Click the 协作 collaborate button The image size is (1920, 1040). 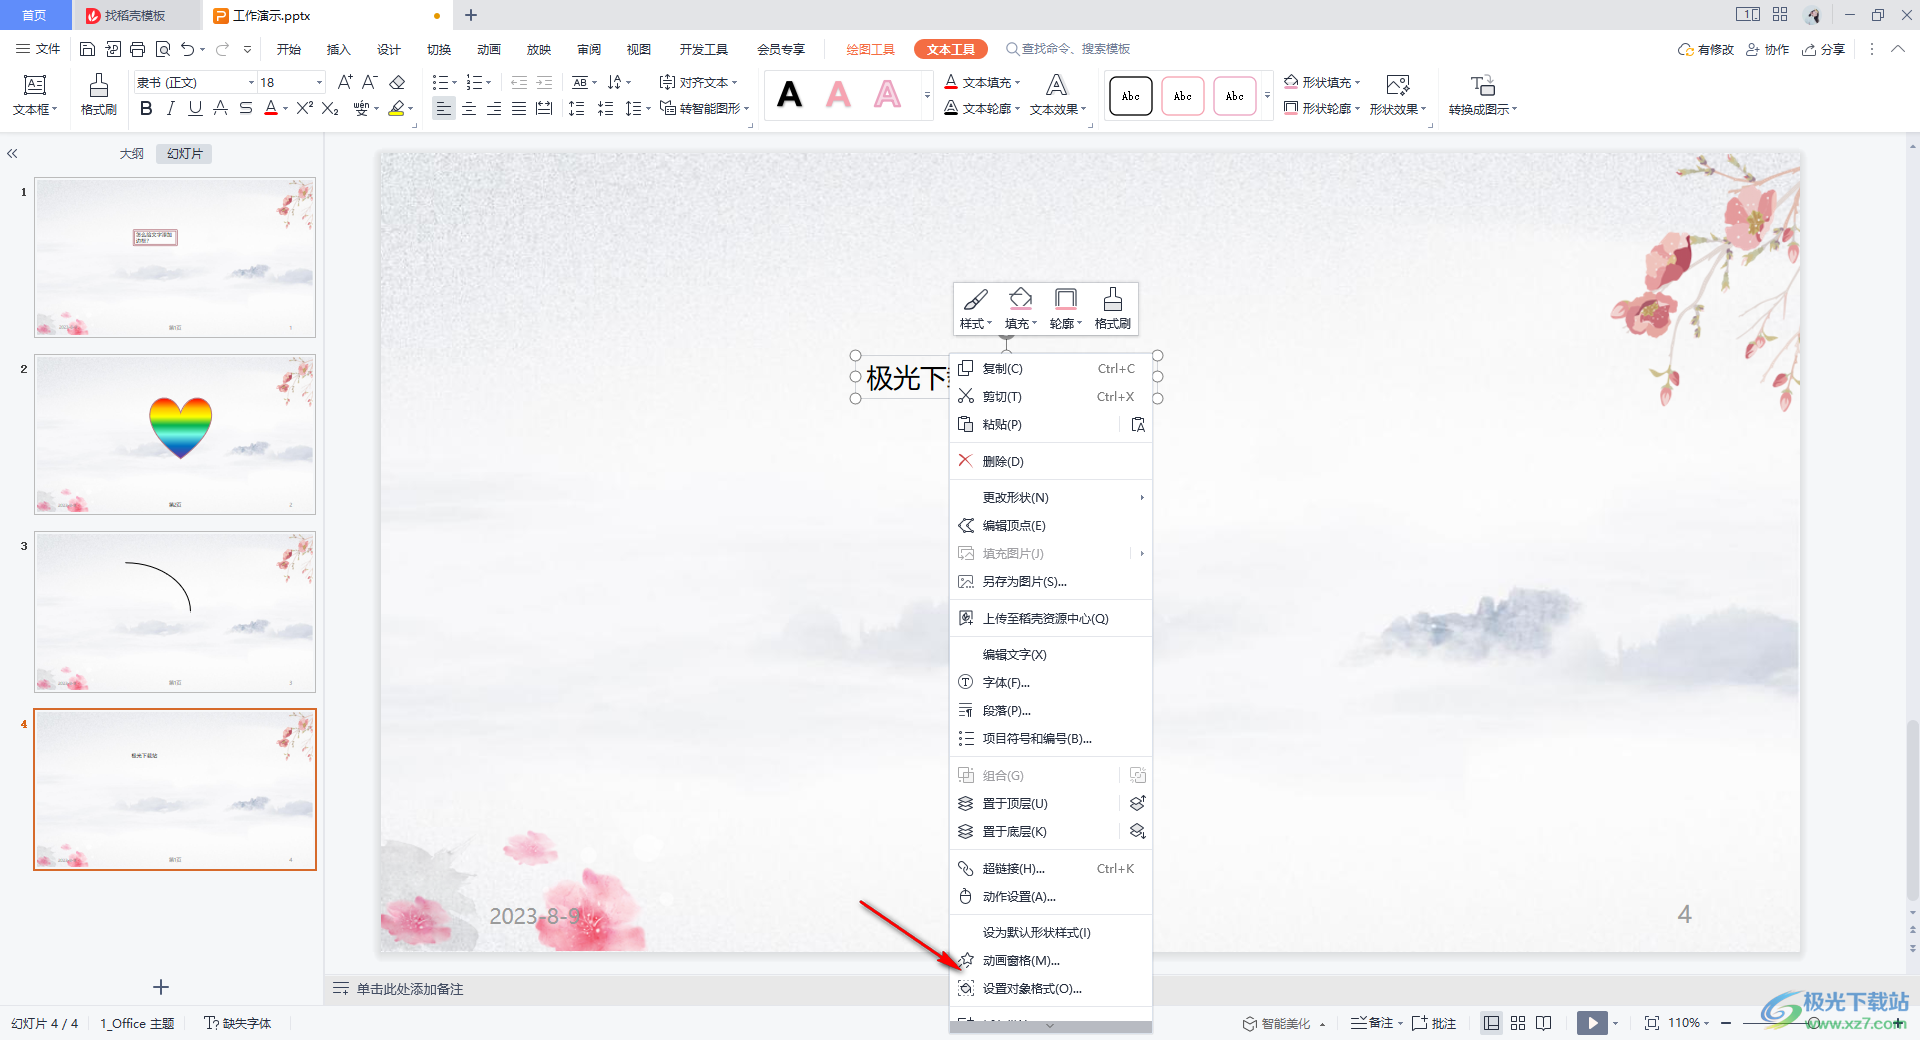click(x=1767, y=49)
